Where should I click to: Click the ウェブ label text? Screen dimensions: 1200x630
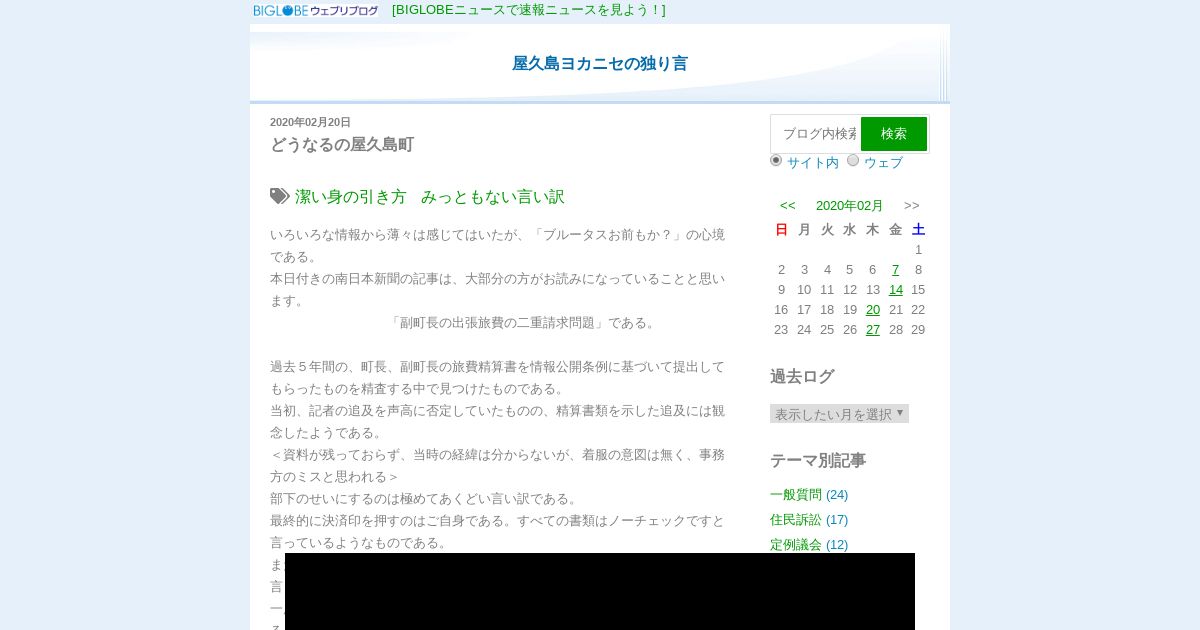pos(883,162)
